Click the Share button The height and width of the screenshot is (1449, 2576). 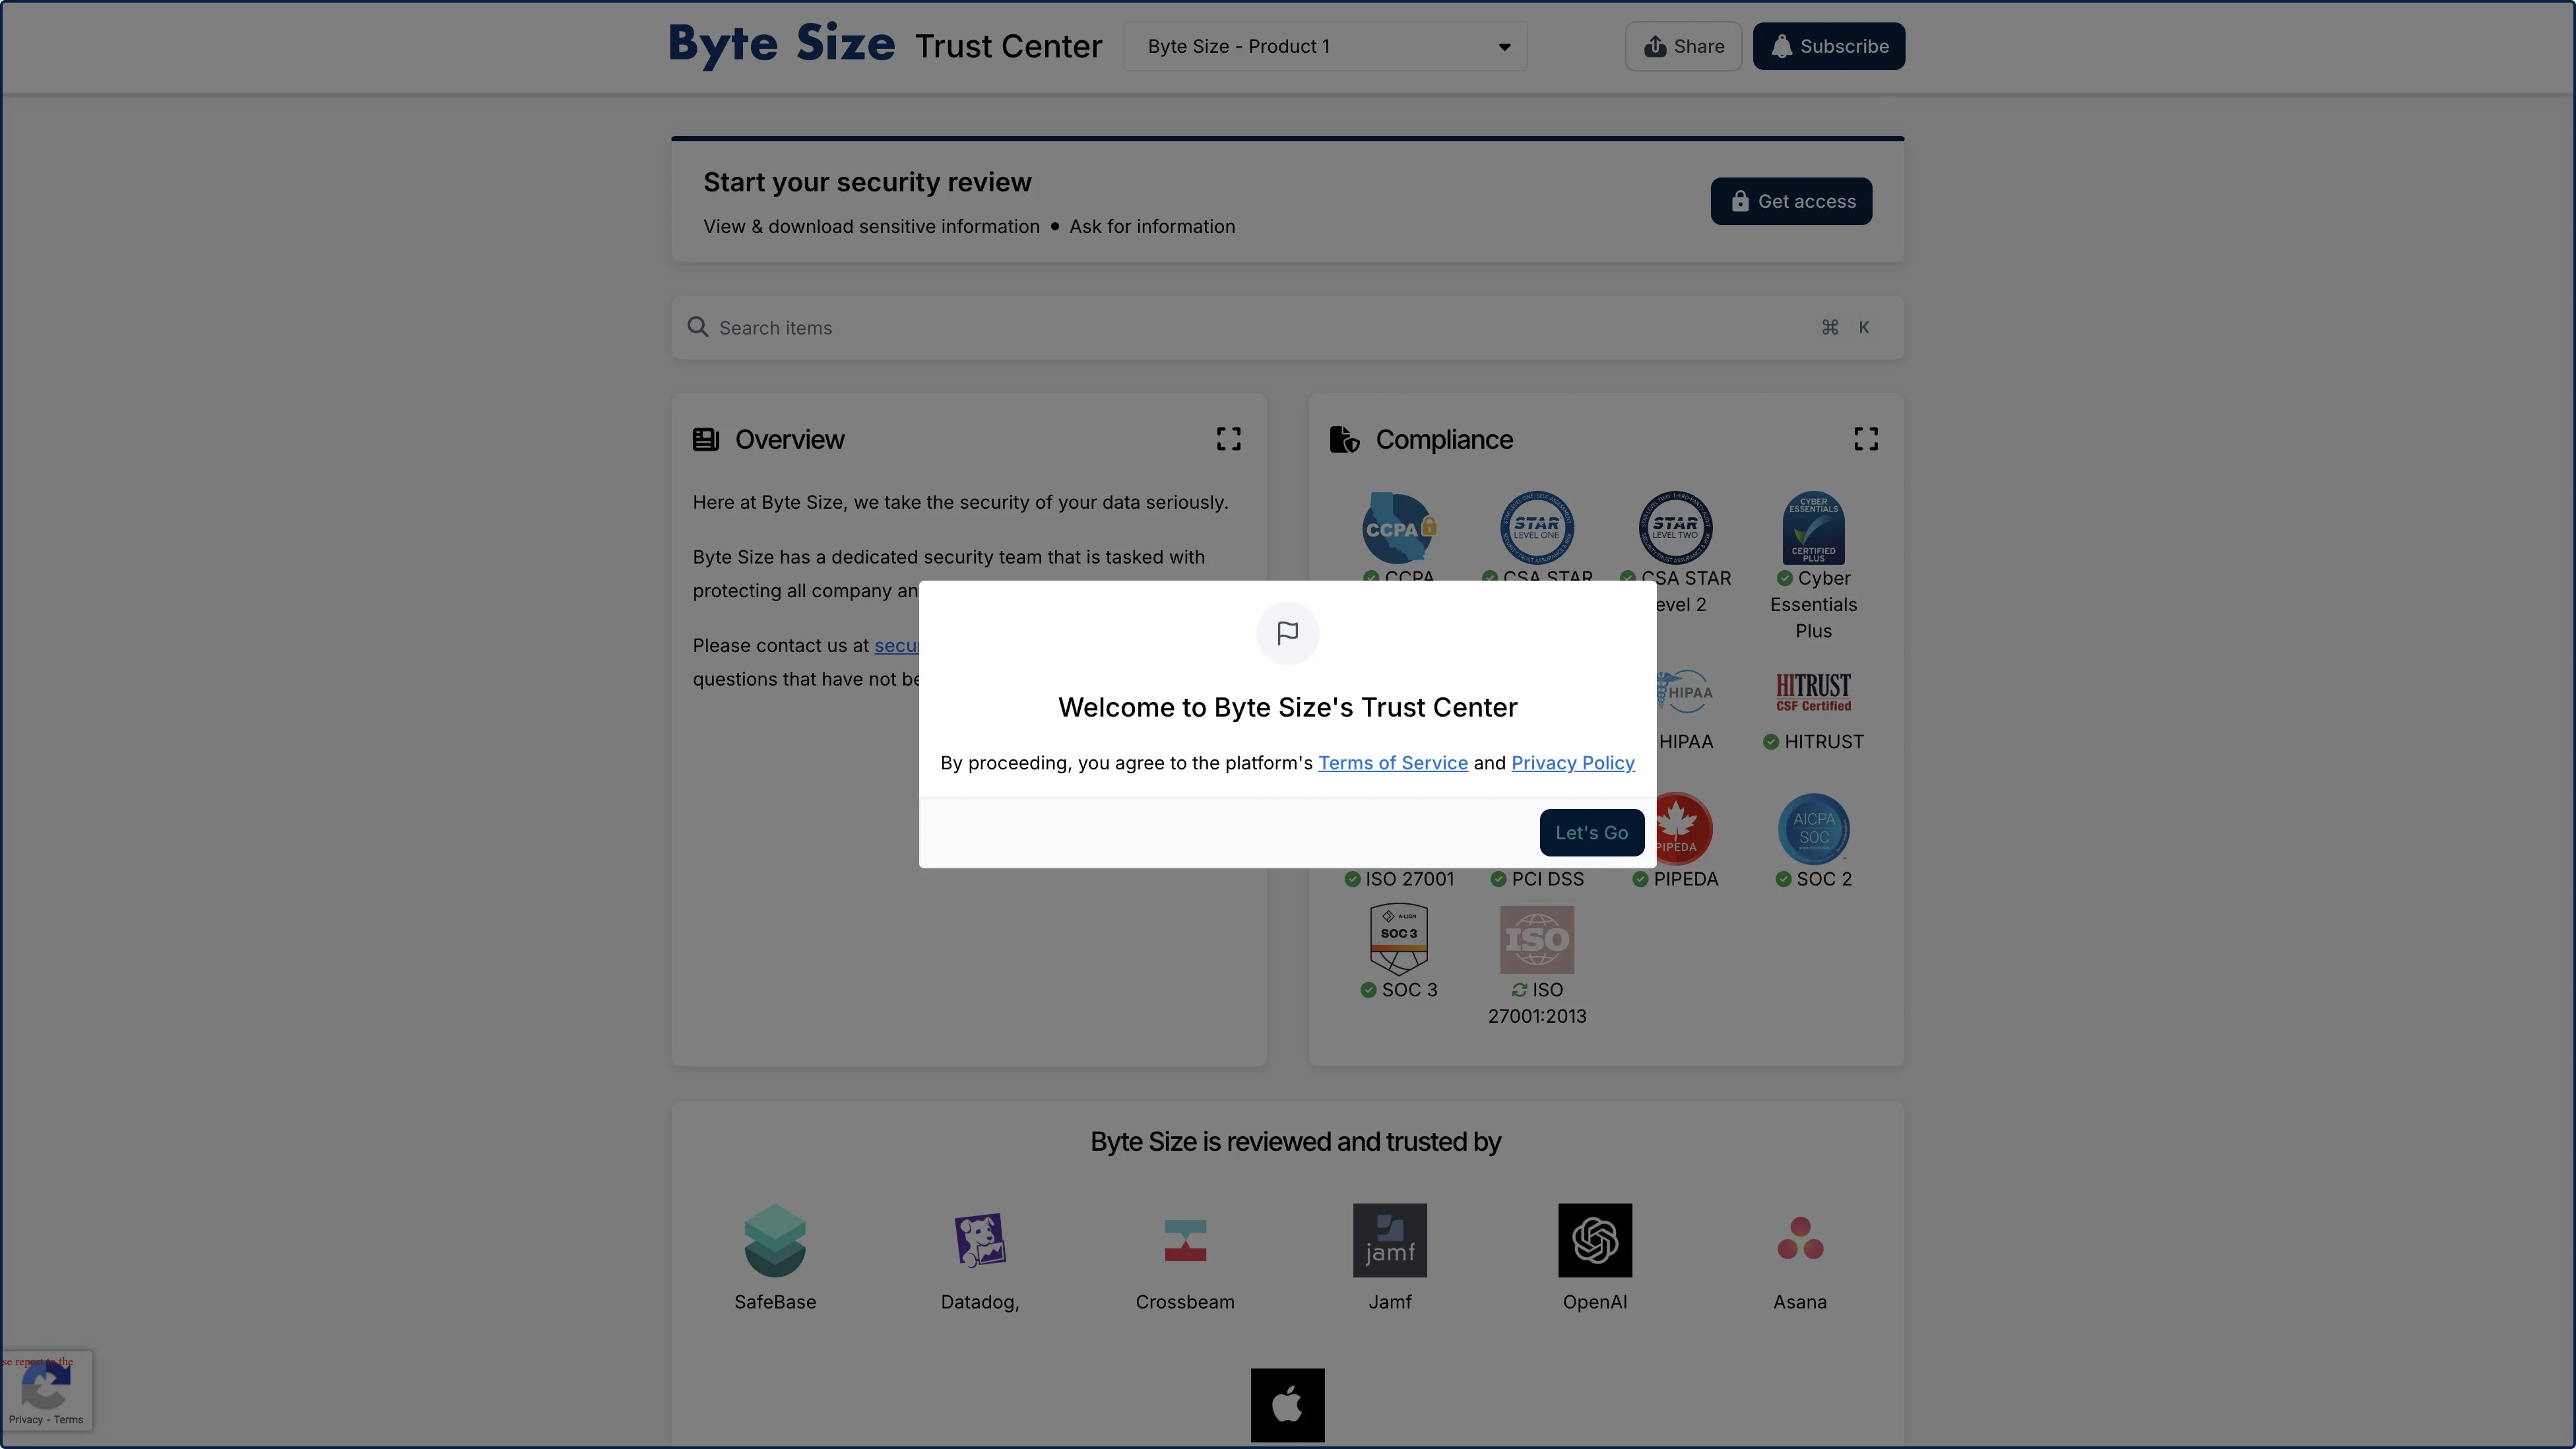click(1683, 47)
